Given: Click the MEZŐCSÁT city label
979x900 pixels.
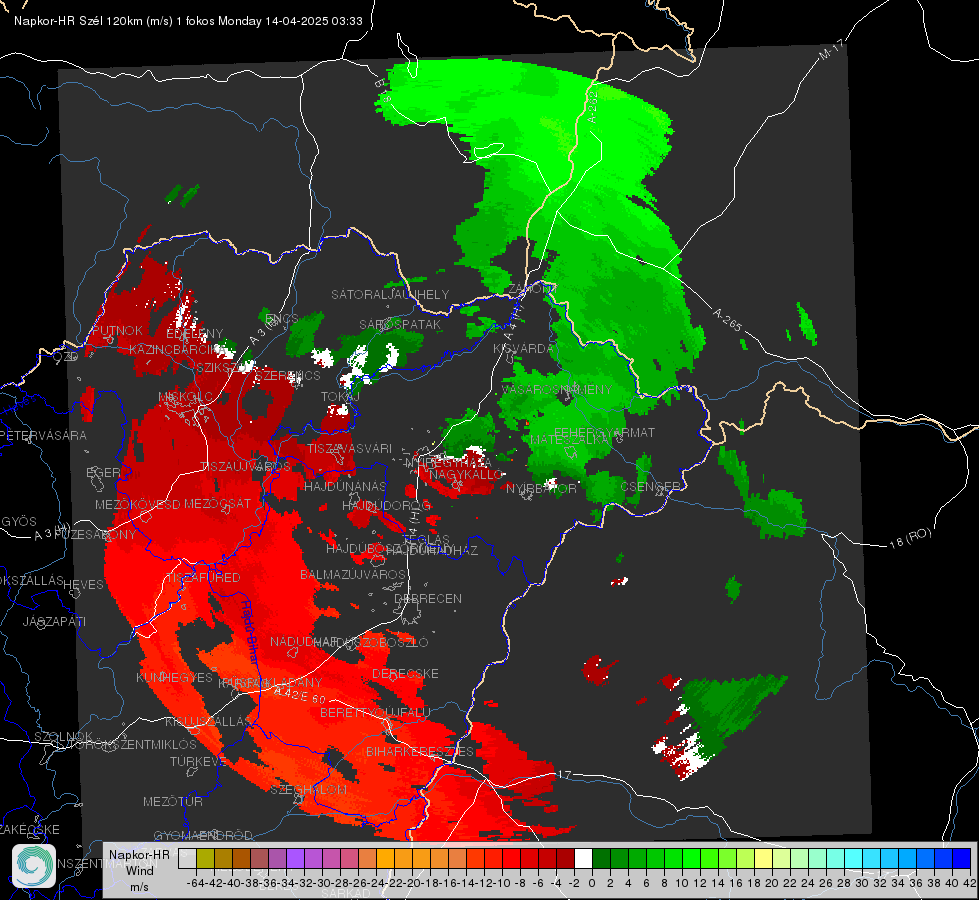Looking at the screenshot, I should (217, 503).
